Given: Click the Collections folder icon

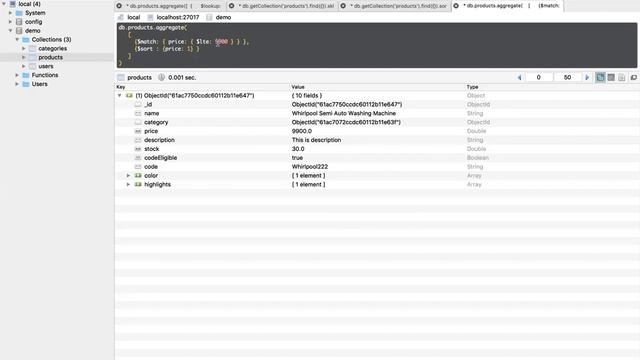Looking at the screenshot, I should tap(26, 40).
